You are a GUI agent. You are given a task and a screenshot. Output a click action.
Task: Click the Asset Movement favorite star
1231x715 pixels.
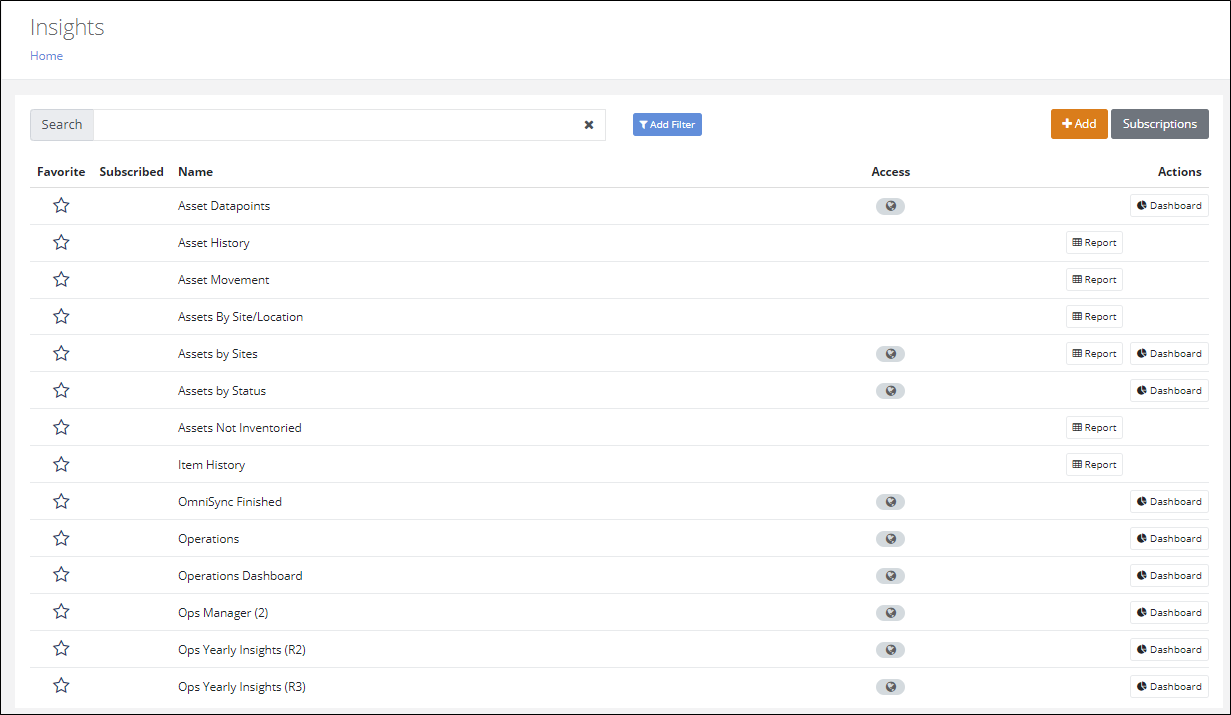pos(61,280)
